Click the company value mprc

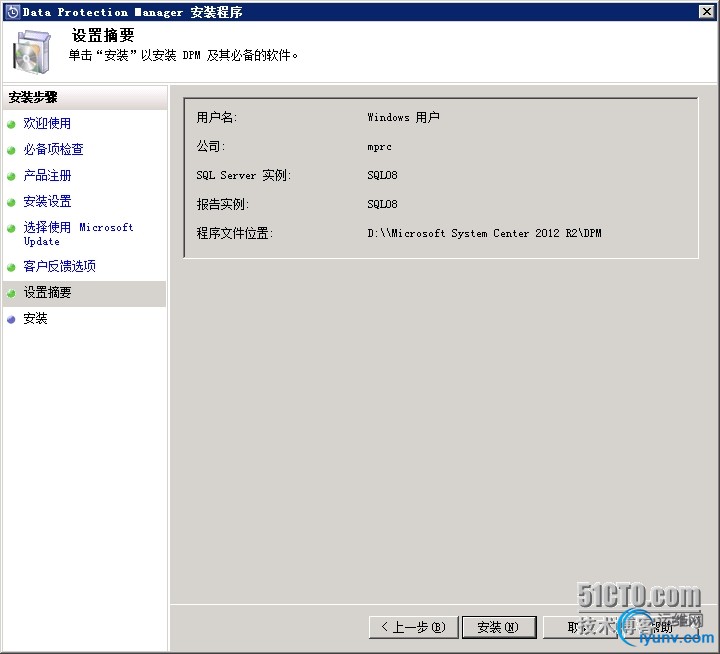379,147
